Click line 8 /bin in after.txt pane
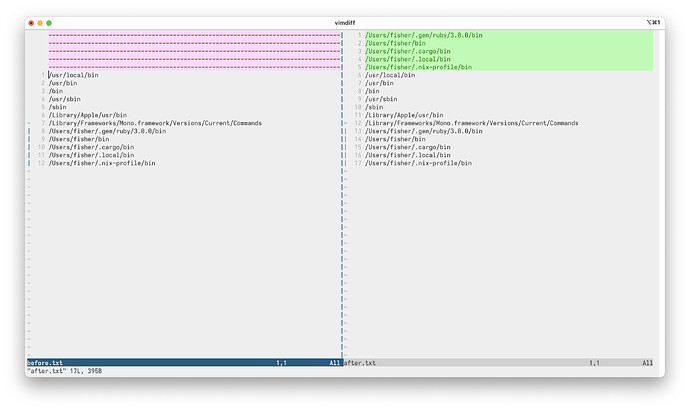This screenshot has width=690, height=410. click(372, 91)
